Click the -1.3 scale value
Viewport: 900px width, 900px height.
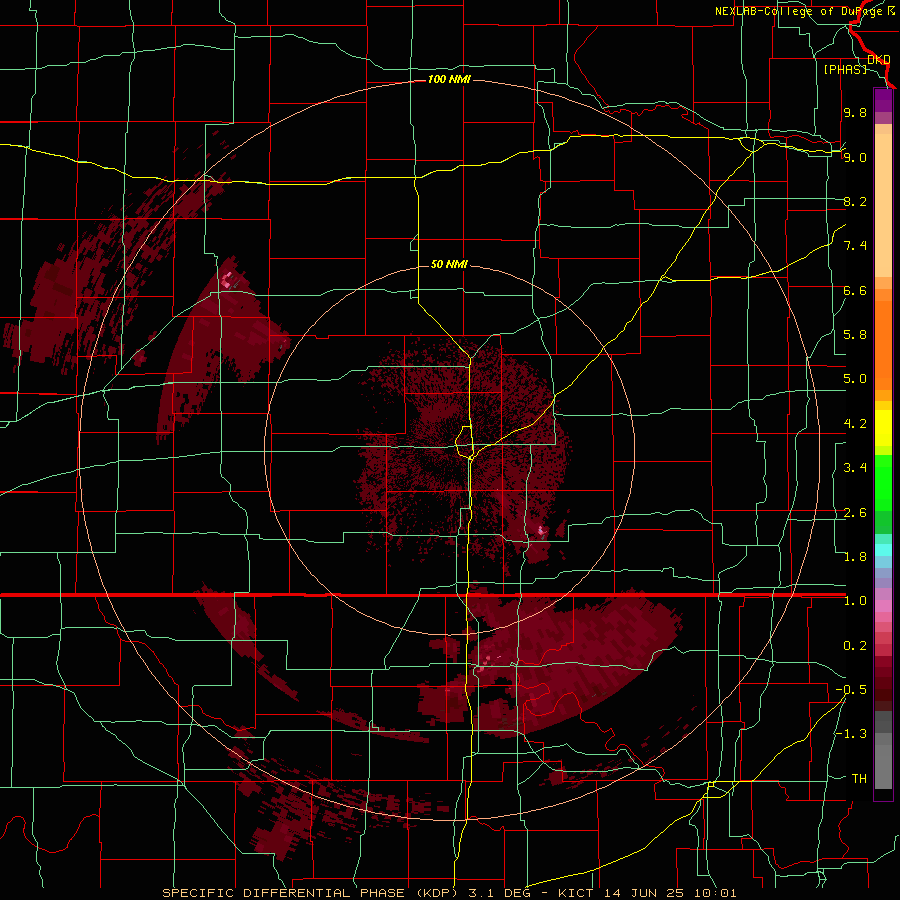(851, 734)
